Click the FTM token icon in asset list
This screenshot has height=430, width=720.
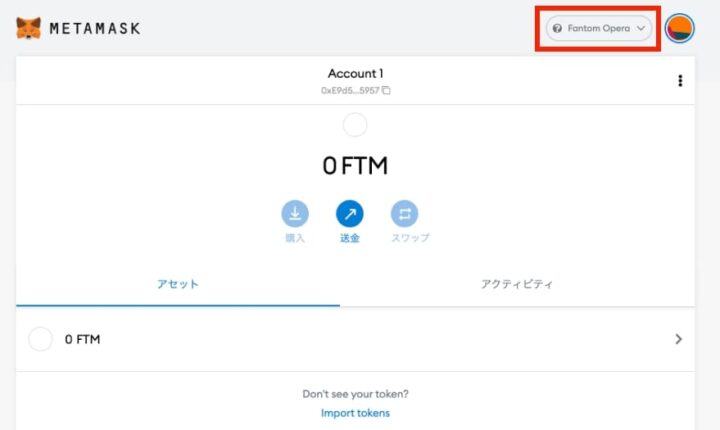click(x=41, y=339)
